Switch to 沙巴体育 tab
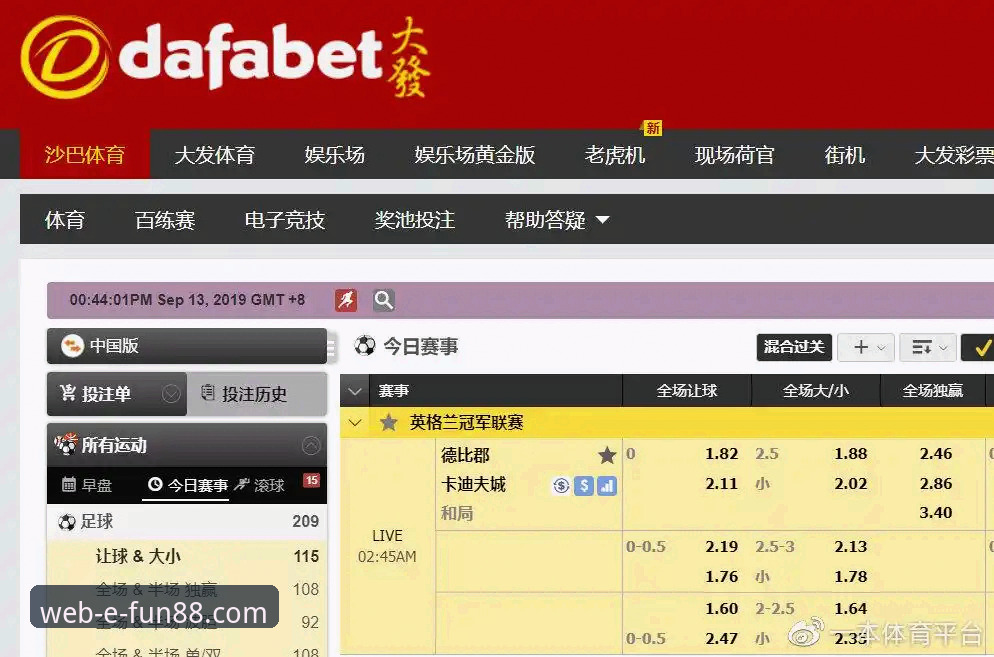 coord(85,155)
